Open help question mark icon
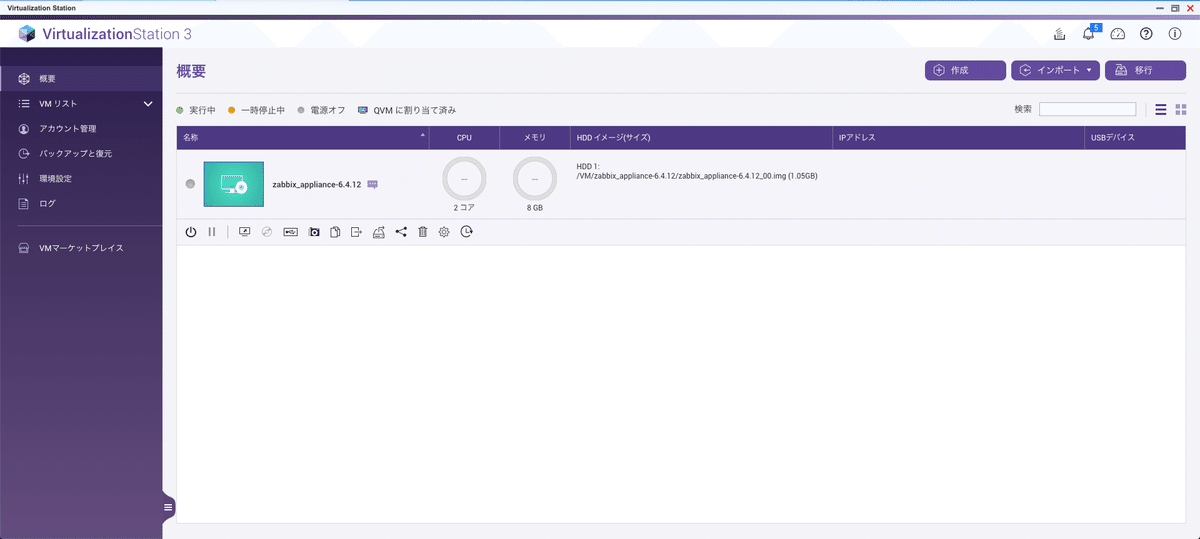 tap(1146, 34)
